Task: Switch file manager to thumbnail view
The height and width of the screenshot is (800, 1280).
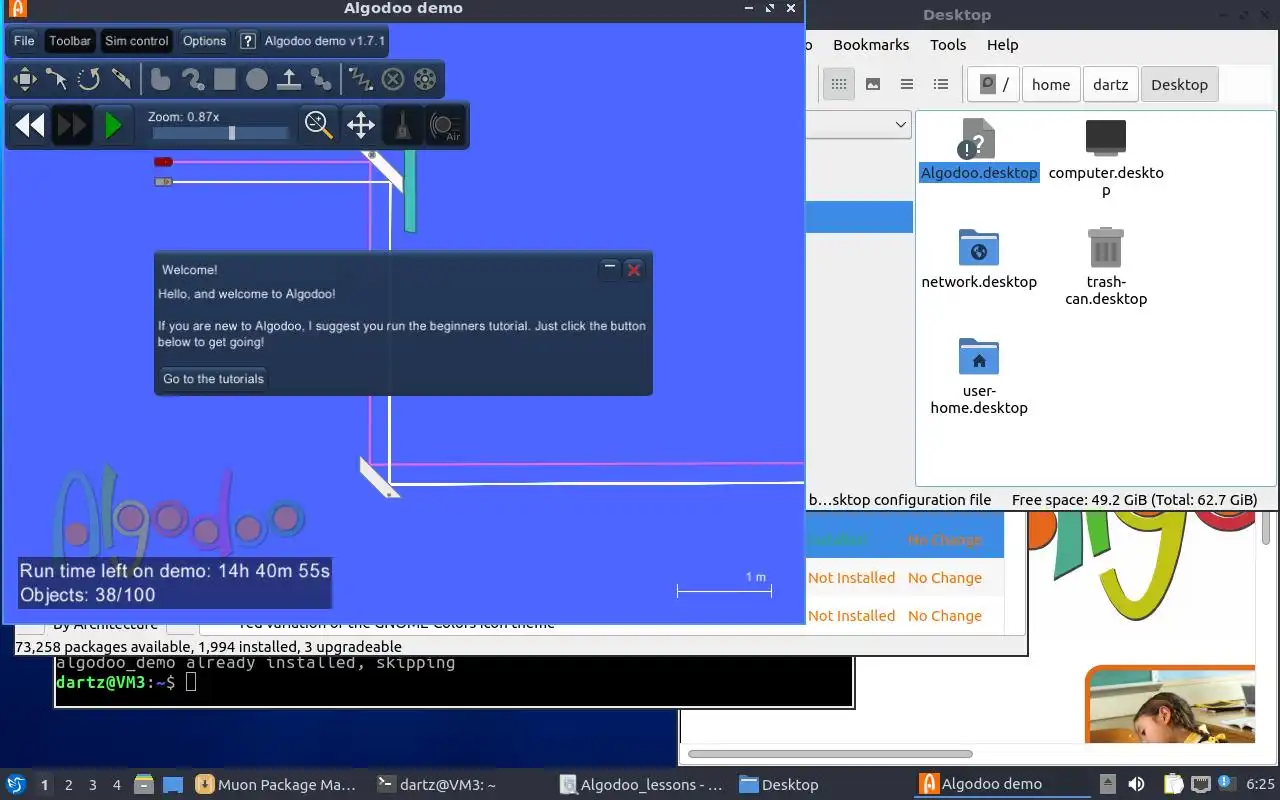Action: point(873,84)
